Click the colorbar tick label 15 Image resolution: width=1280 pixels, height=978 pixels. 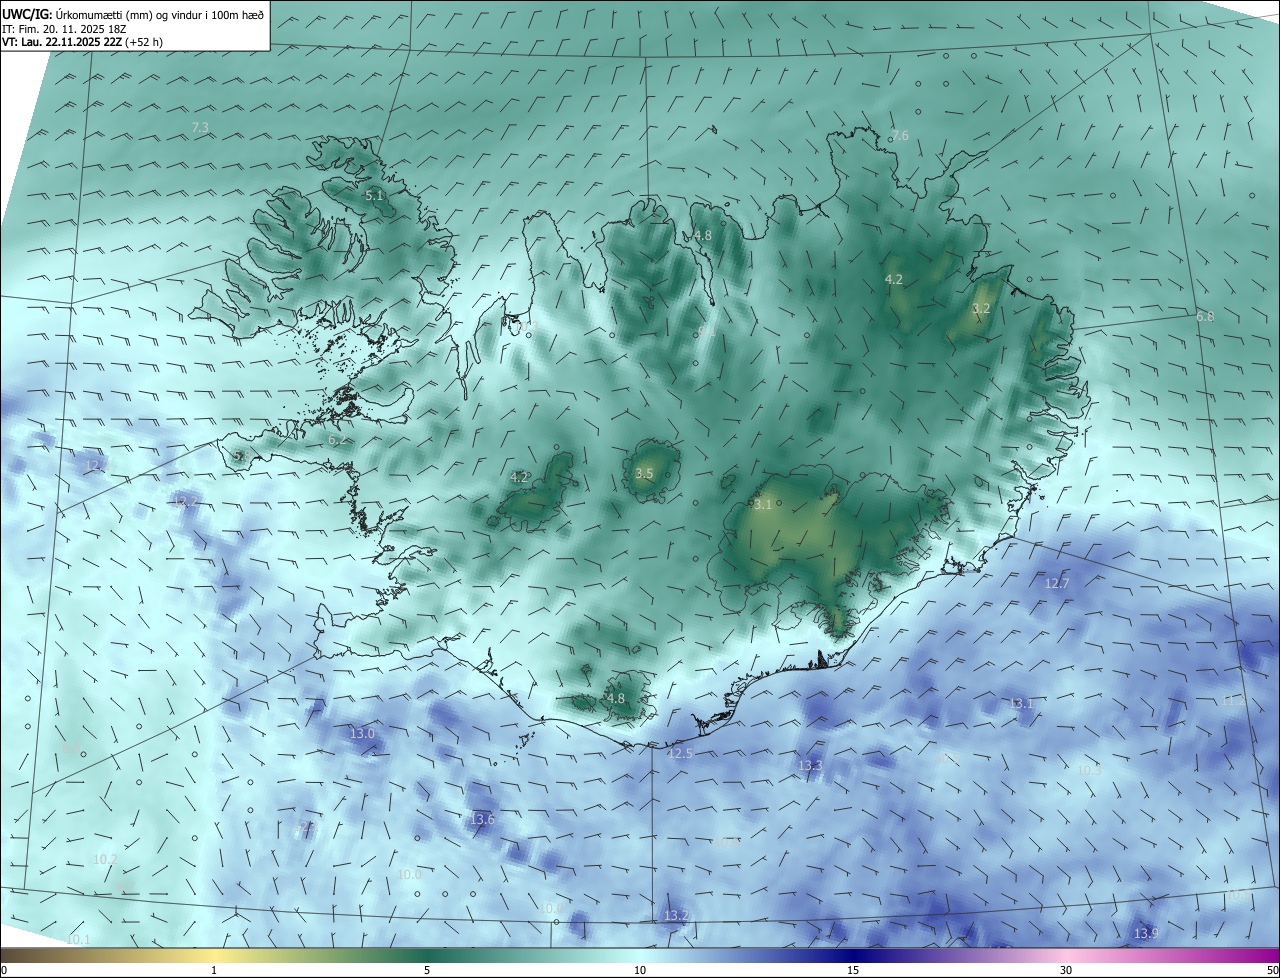pyautogui.click(x=853, y=970)
